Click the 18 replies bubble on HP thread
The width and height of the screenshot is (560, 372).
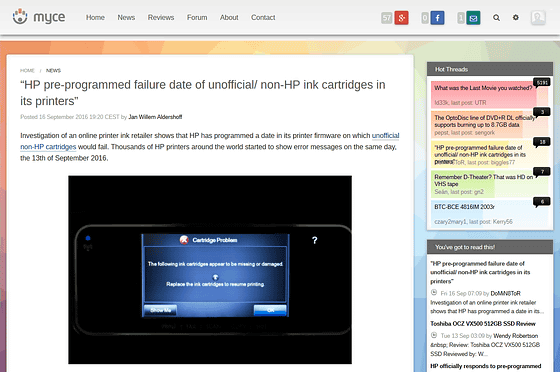[542, 142]
